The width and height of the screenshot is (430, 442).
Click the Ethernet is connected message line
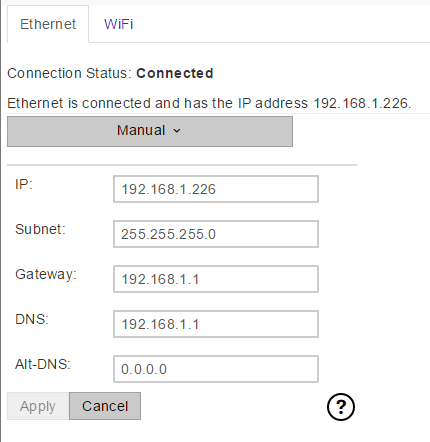[209, 103]
